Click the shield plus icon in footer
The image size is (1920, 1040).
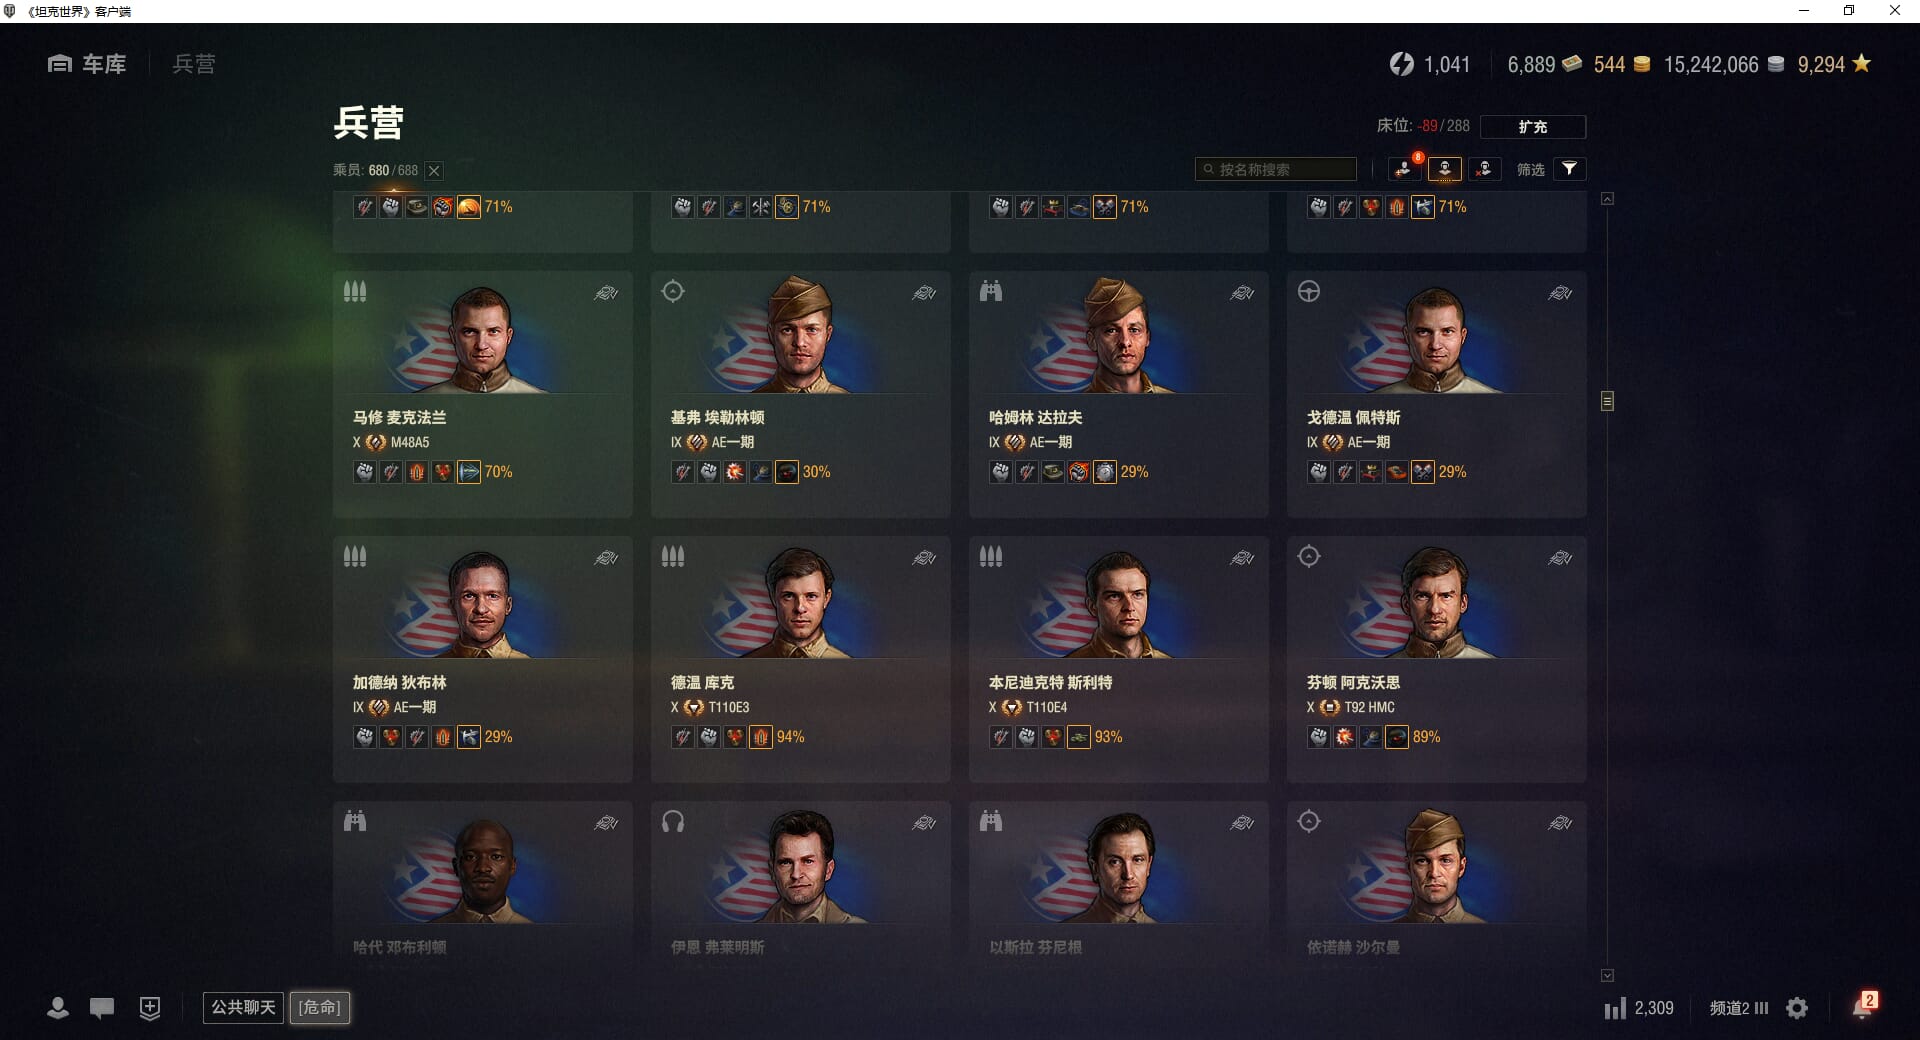(150, 1008)
